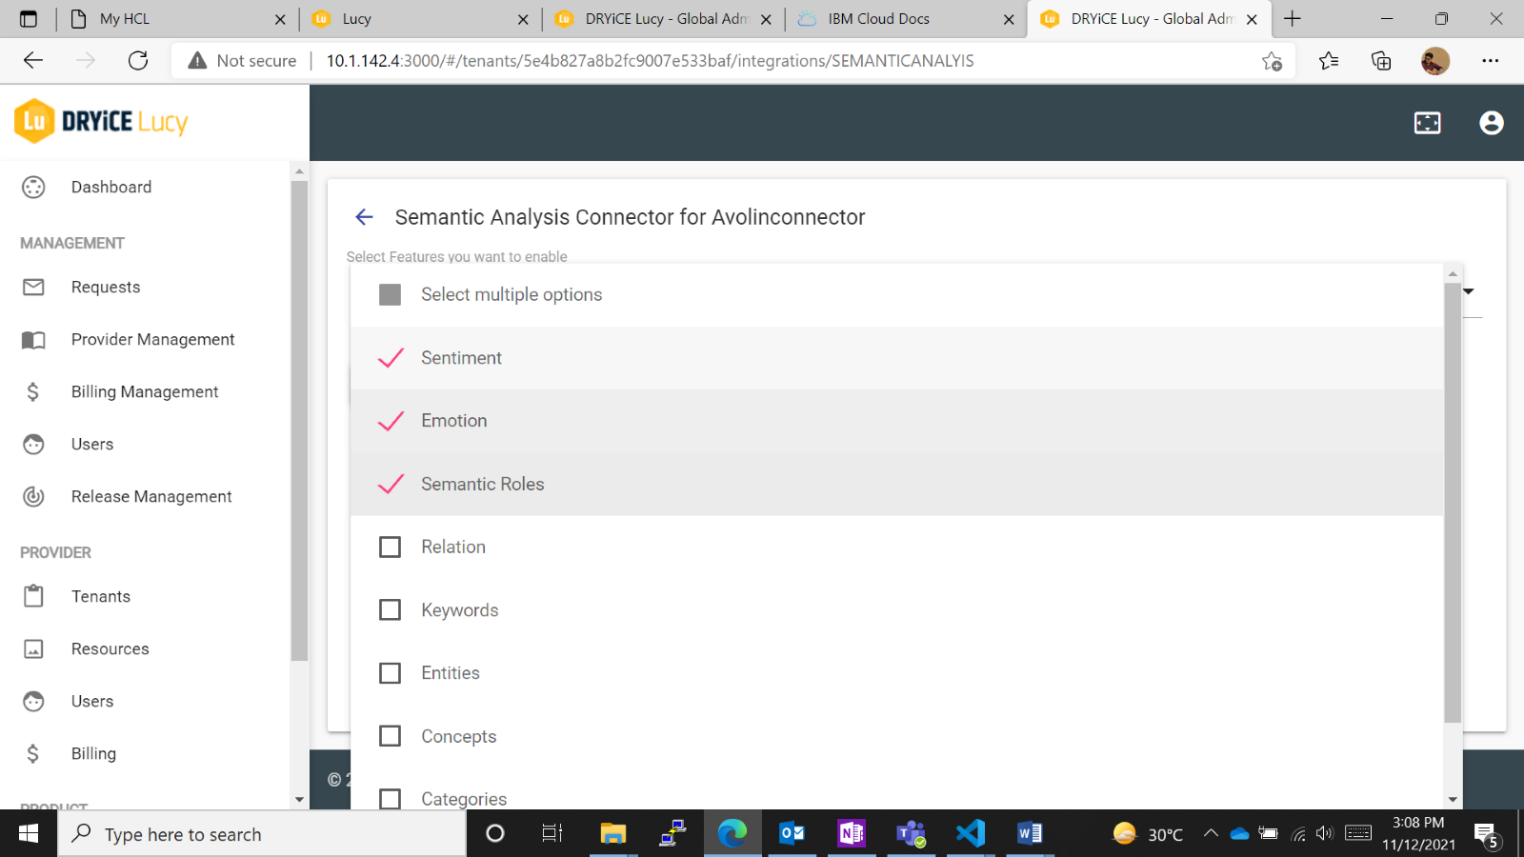Click the Requests envelope icon
Viewport: 1524px width, 857px height.
coord(34,287)
